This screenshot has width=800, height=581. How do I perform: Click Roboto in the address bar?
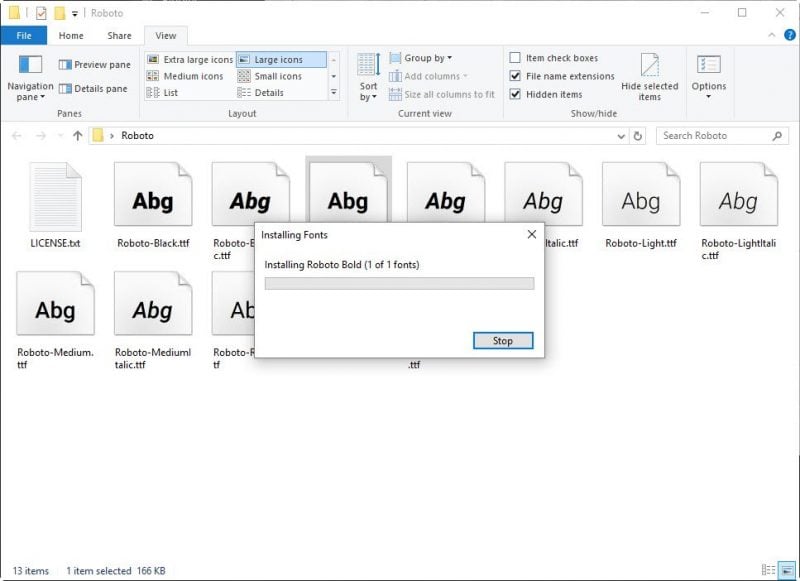[137, 136]
